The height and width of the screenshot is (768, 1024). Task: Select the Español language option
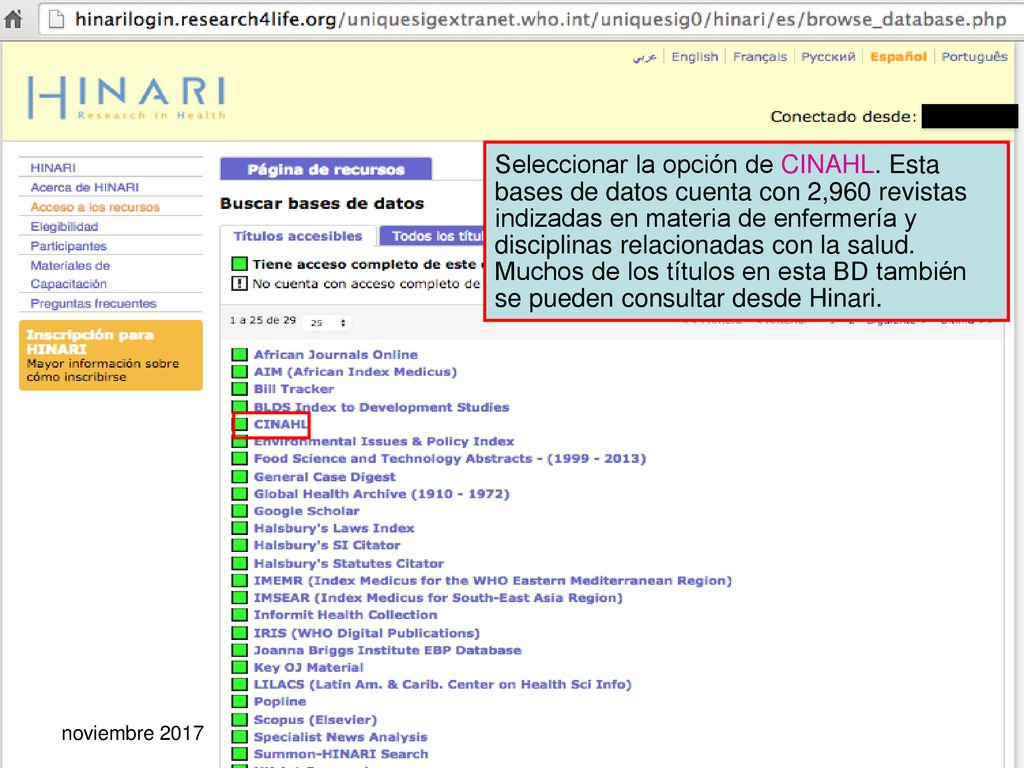point(898,57)
